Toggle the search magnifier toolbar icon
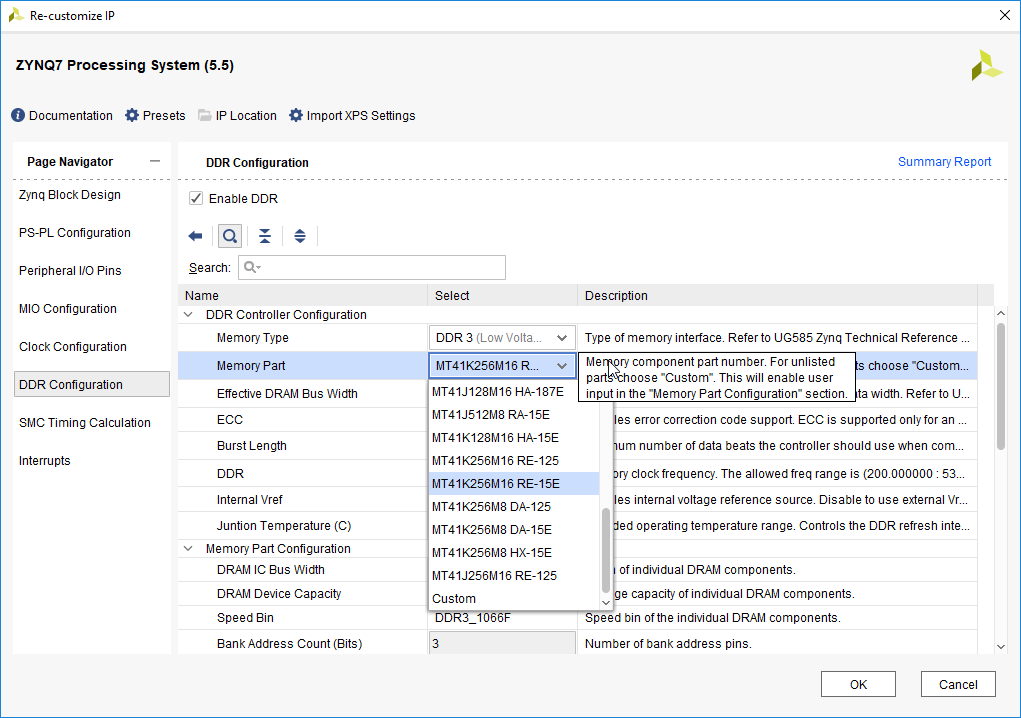The height and width of the screenshot is (718, 1021). point(229,236)
